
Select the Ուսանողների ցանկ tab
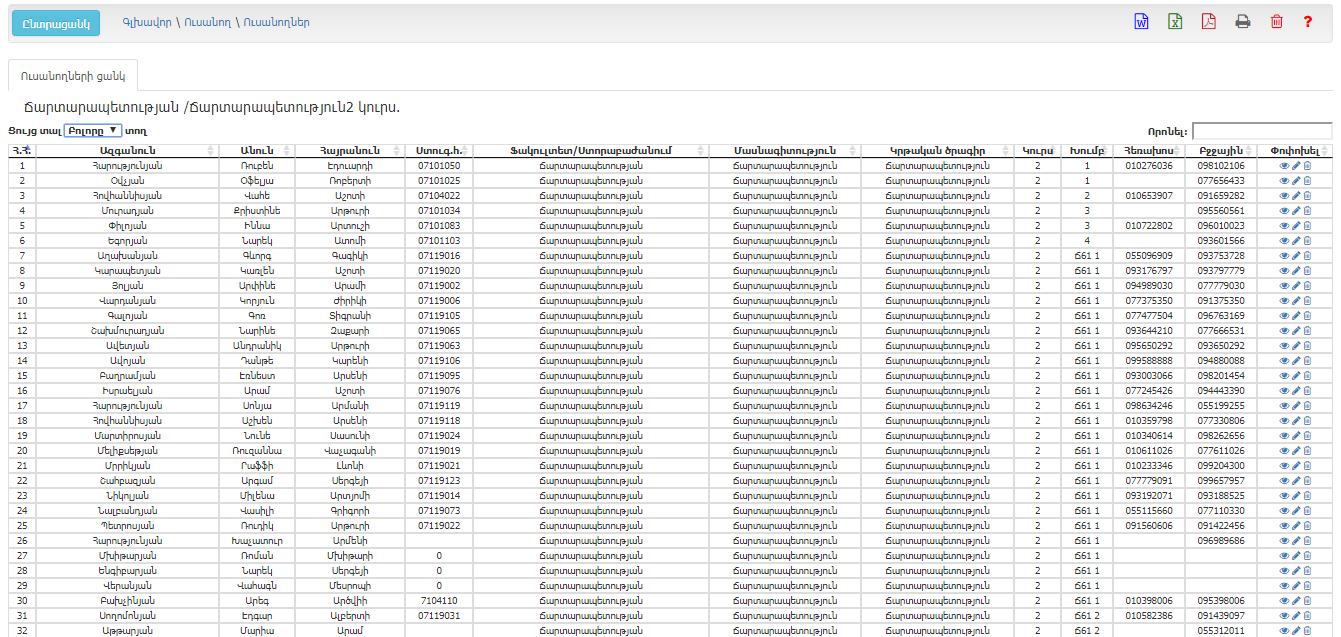72,76
